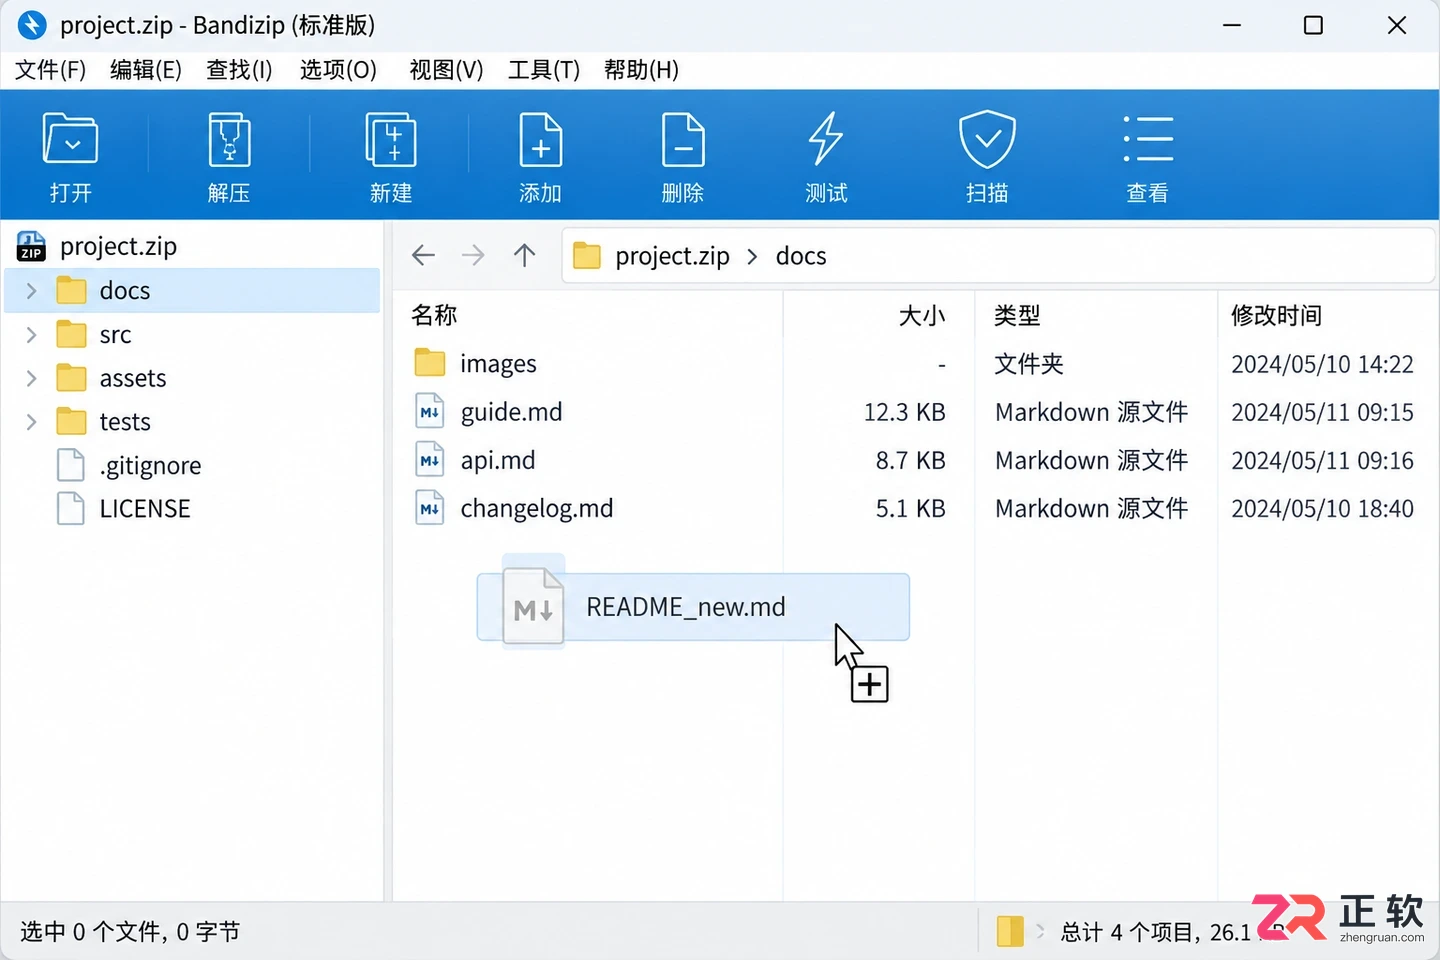Open the 编辑(E) menu
The image size is (1440, 960).
(146, 70)
